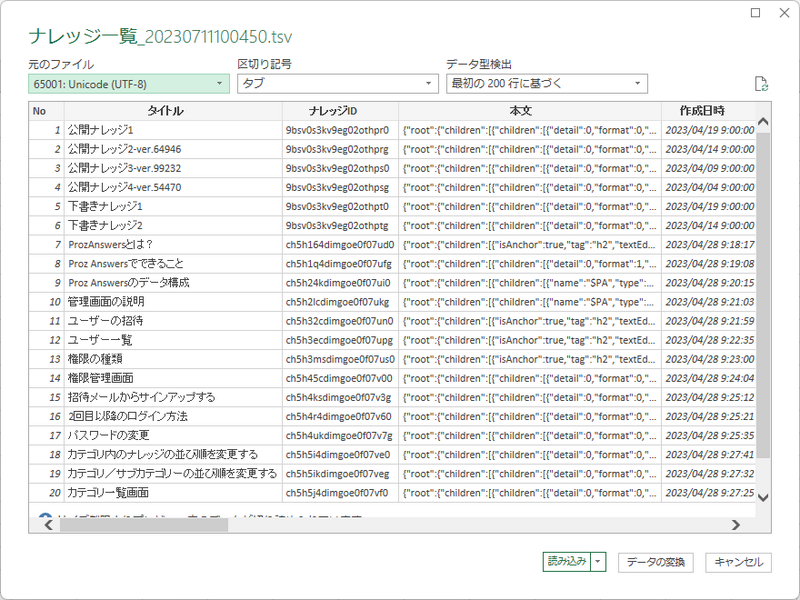Click the refresh preview file icon

click(761, 84)
